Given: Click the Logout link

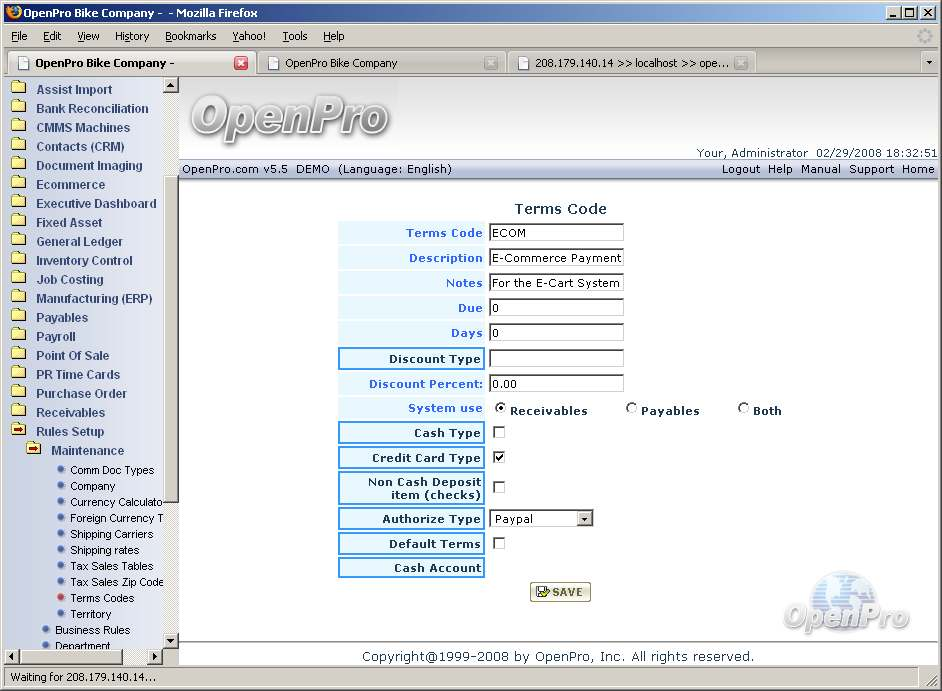Looking at the screenshot, I should coord(741,169).
